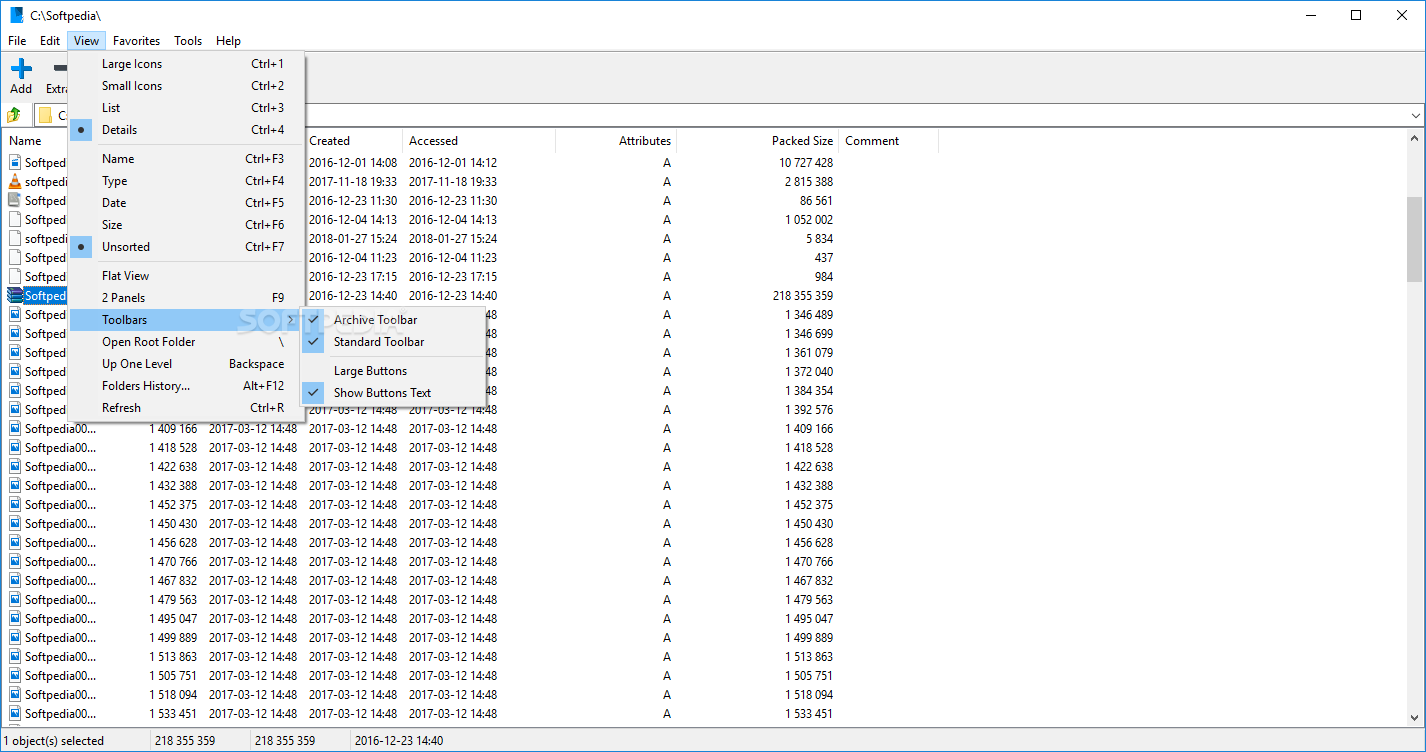Open the Tools menu
1426x752 pixels.
tap(188, 41)
